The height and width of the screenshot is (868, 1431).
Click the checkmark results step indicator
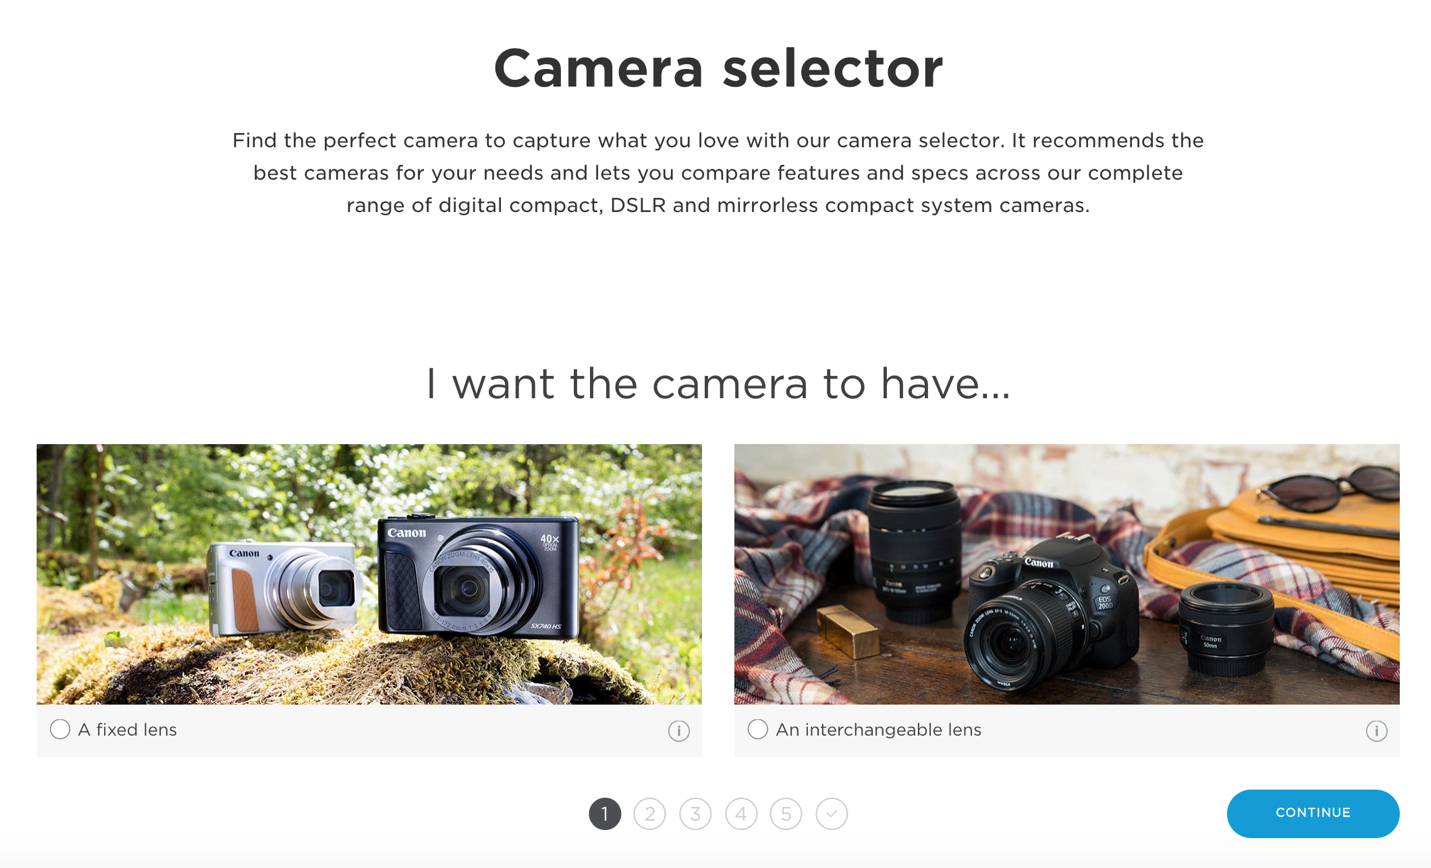[831, 814]
